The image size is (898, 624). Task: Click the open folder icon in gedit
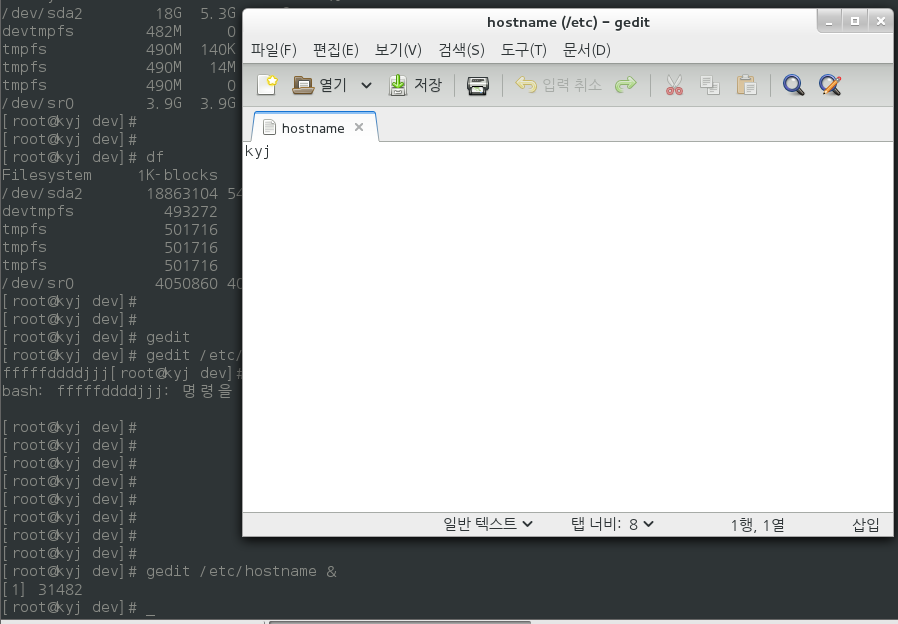(303, 85)
